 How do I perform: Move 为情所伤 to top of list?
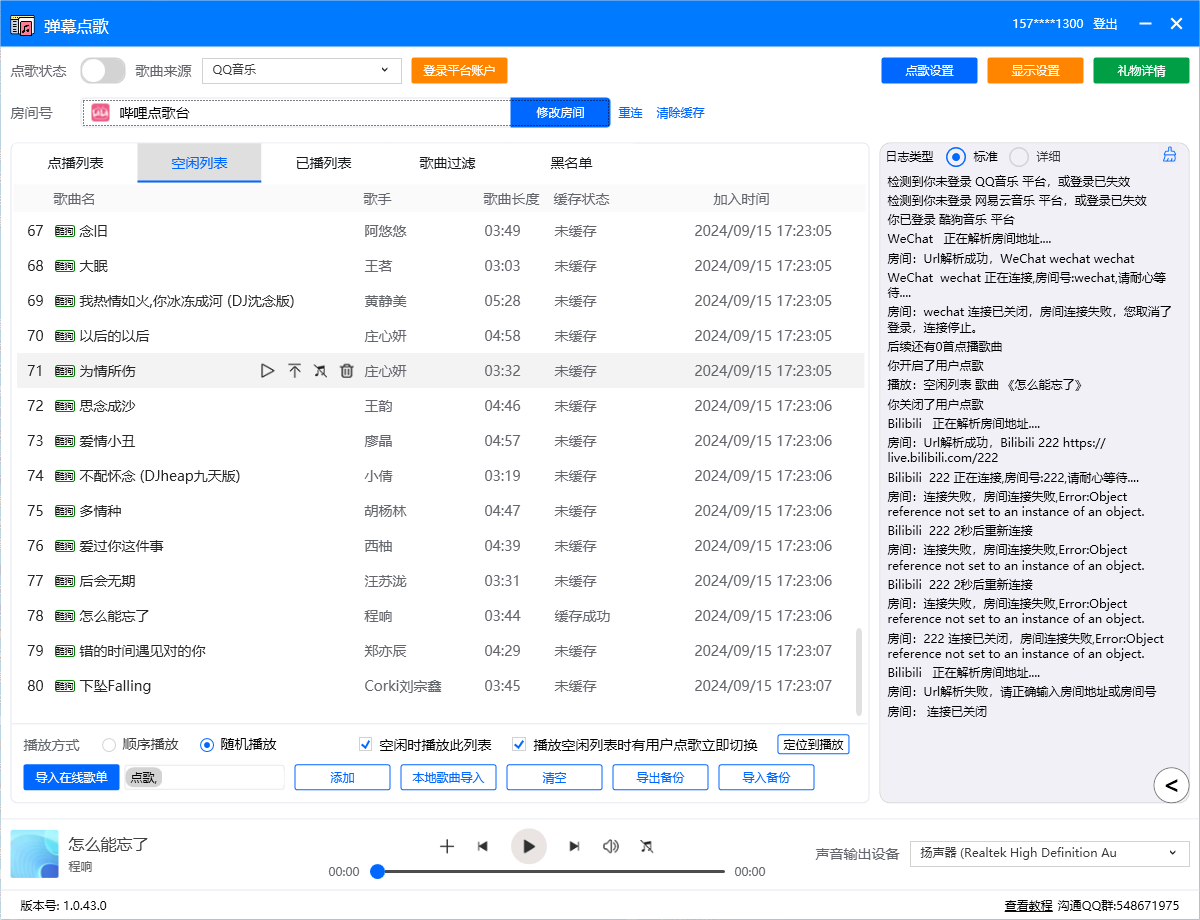pyautogui.click(x=294, y=371)
